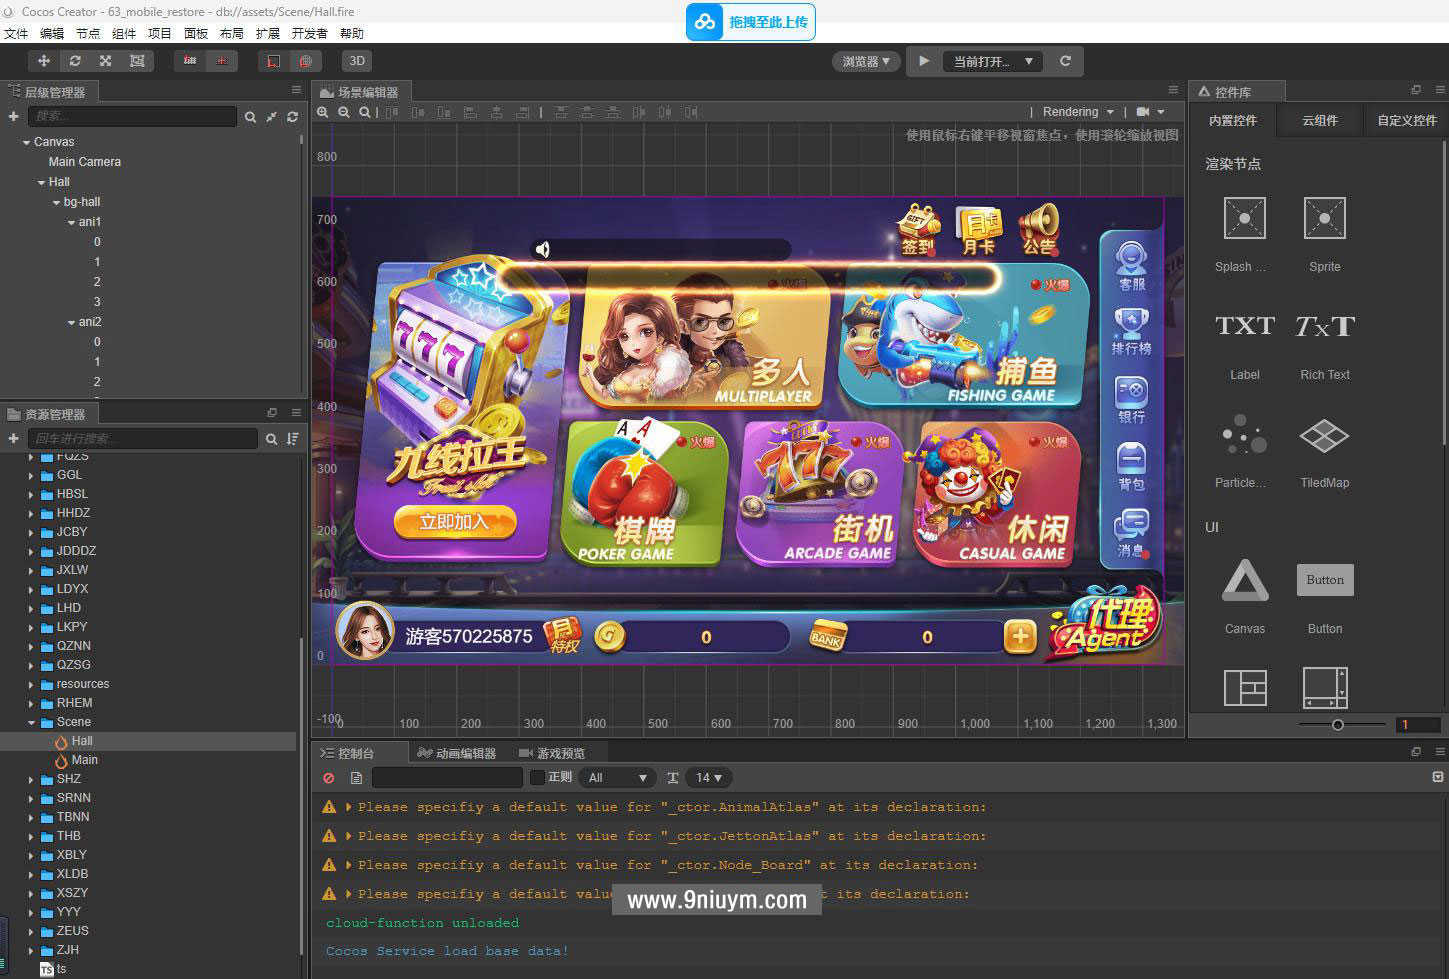Add a new node in hierarchy panel
1449x979 pixels.
coord(13,117)
